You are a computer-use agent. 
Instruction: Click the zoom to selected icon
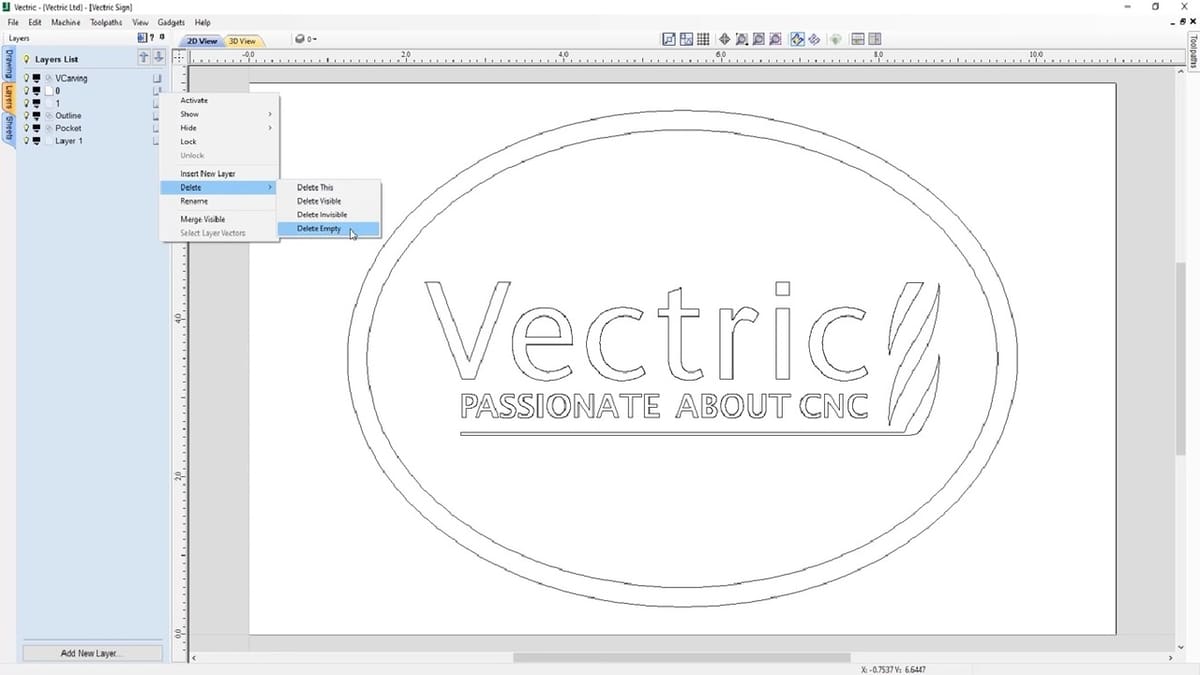pyautogui.click(x=775, y=39)
